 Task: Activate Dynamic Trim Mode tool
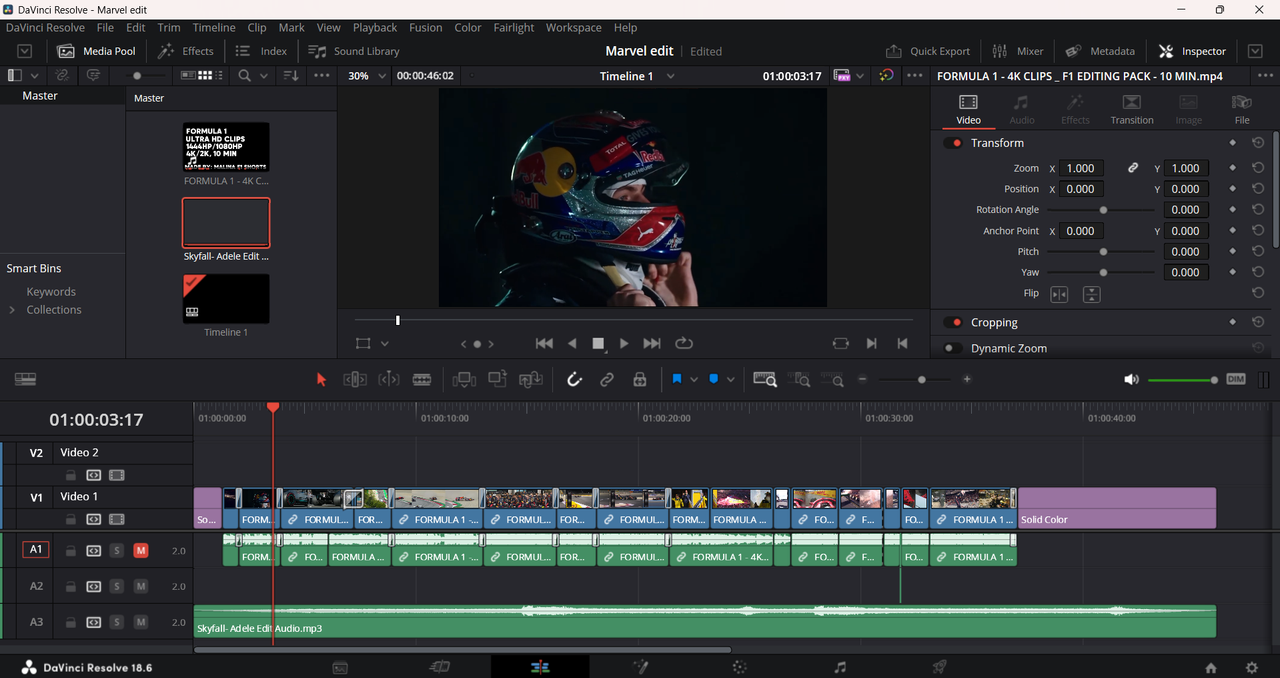389,380
